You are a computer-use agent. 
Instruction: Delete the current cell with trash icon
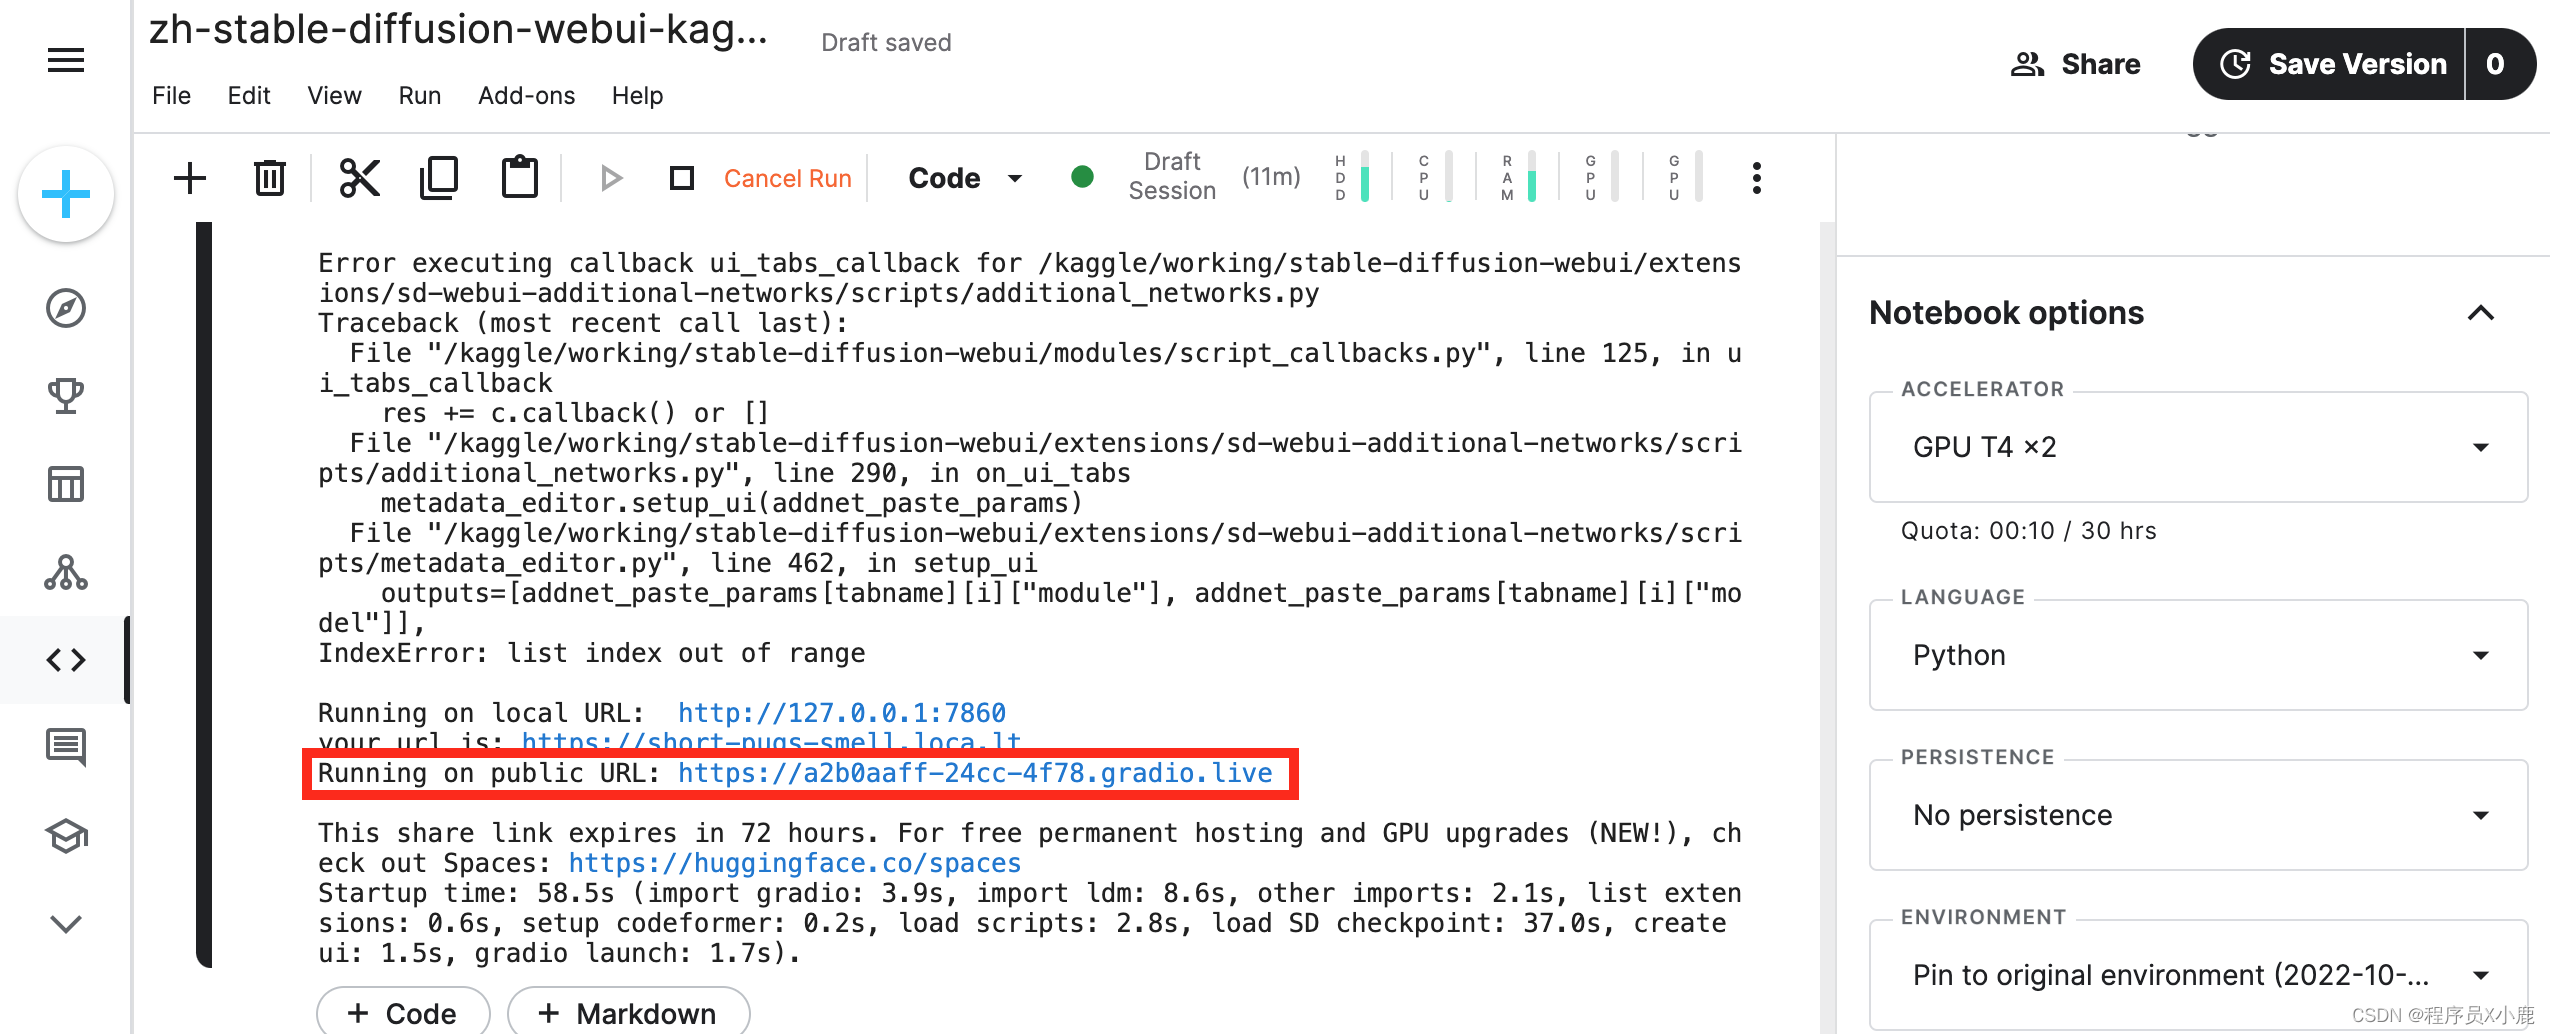268,177
